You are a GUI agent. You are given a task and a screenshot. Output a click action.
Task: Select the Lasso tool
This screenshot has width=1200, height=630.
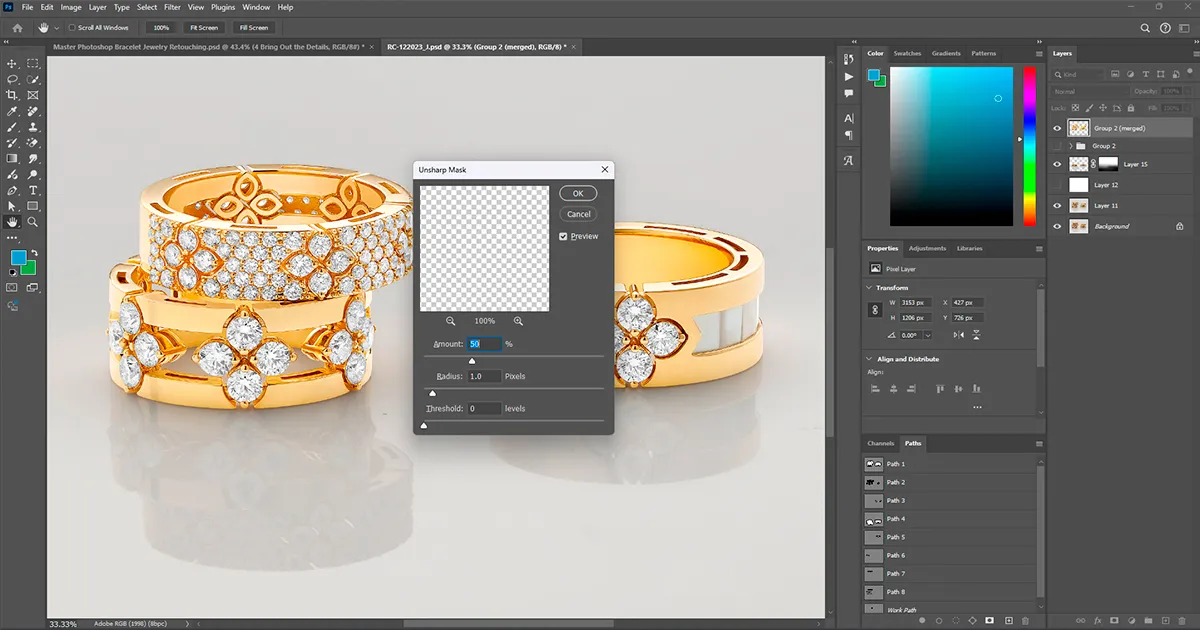click(12, 79)
